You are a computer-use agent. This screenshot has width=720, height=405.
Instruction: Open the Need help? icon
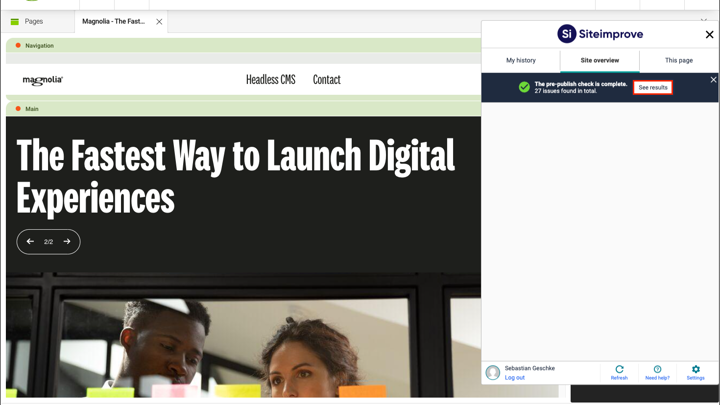pyautogui.click(x=657, y=371)
